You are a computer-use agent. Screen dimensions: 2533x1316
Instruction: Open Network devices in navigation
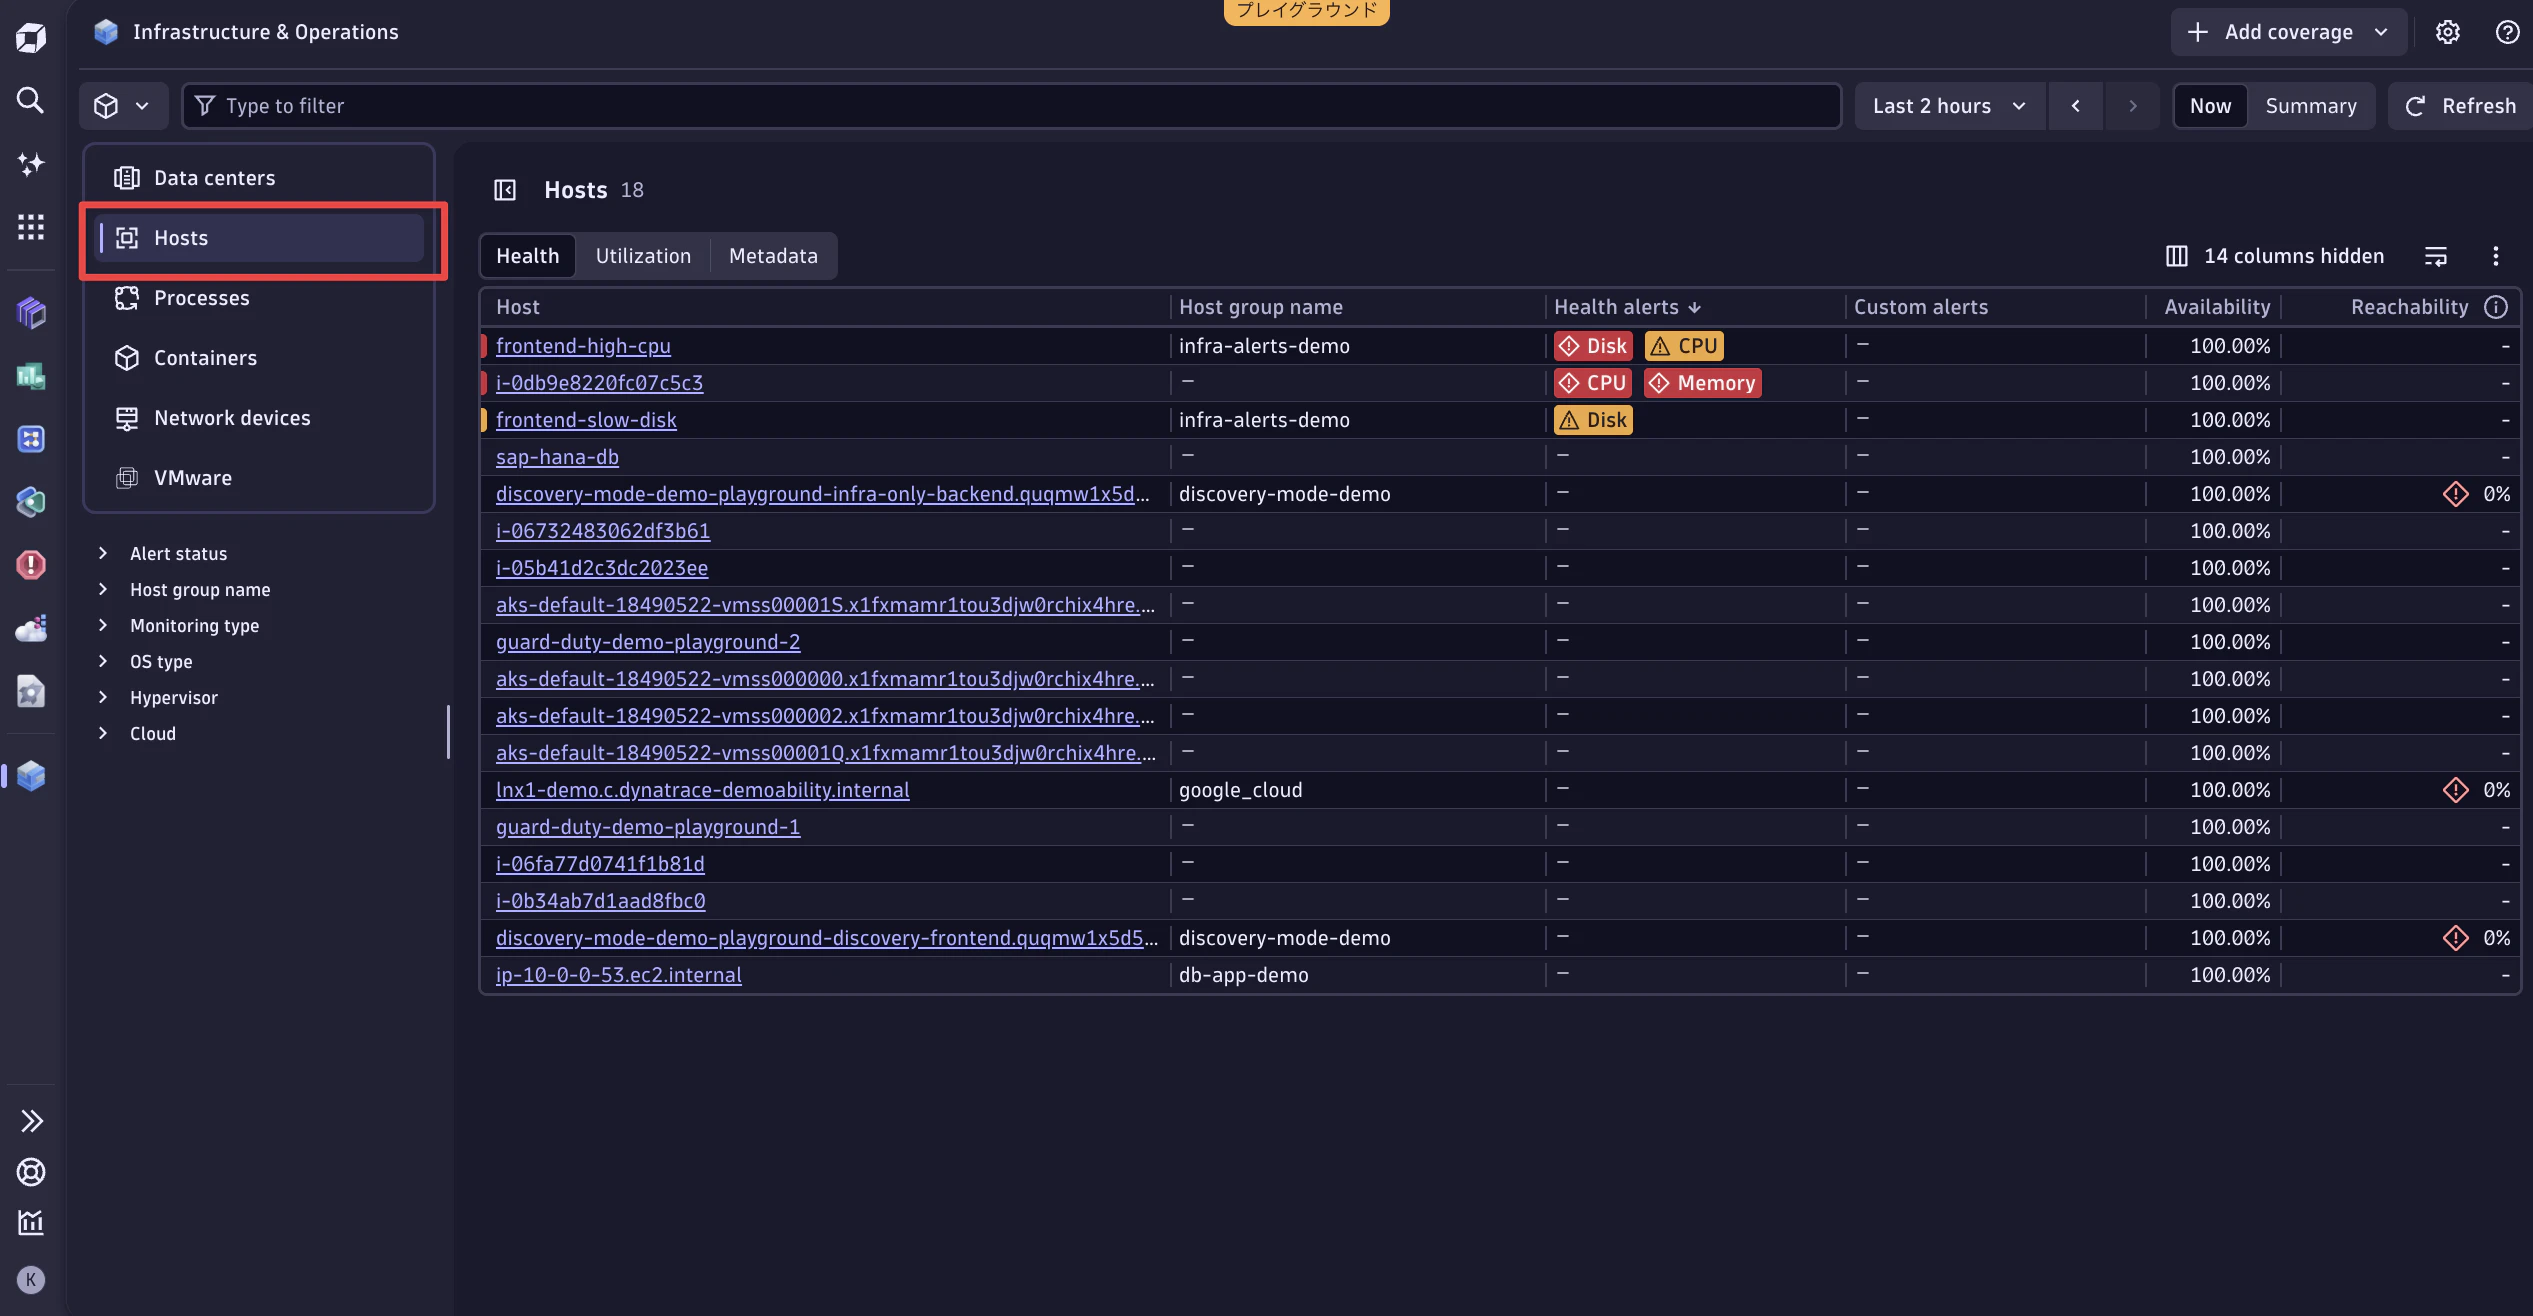click(260, 418)
